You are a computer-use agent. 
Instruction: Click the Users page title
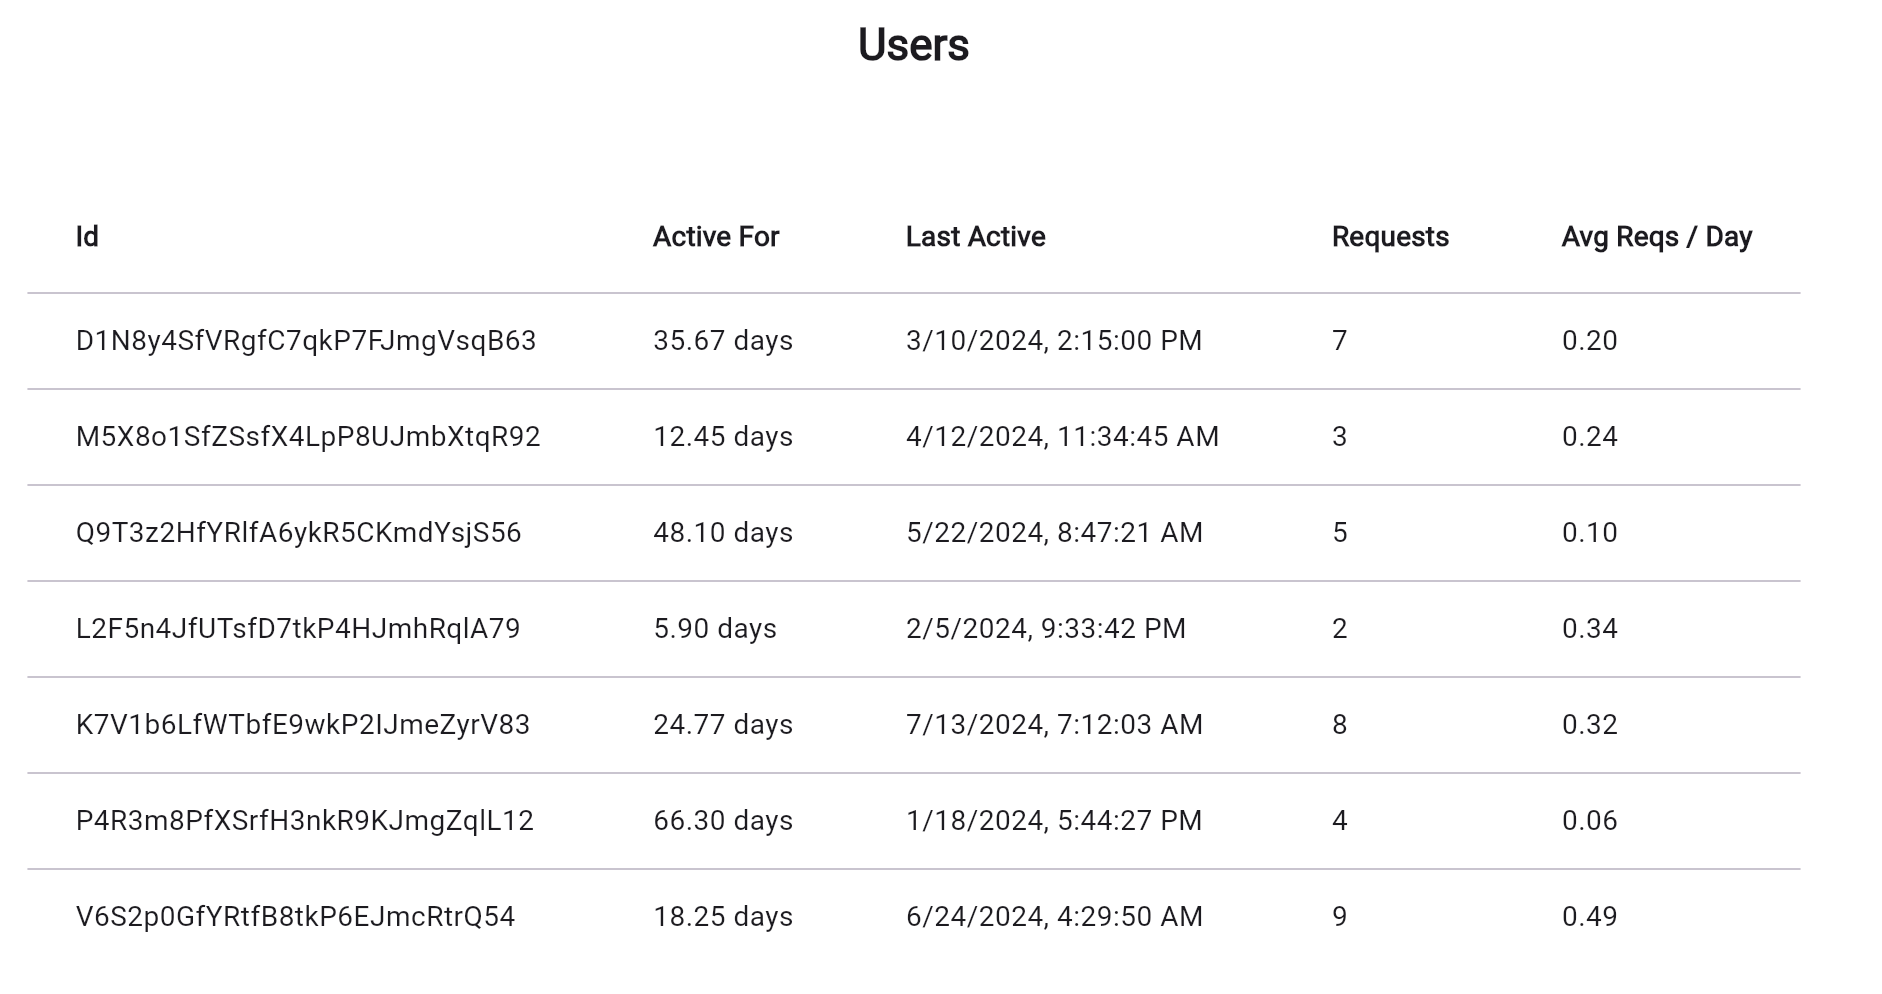[912, 44]
